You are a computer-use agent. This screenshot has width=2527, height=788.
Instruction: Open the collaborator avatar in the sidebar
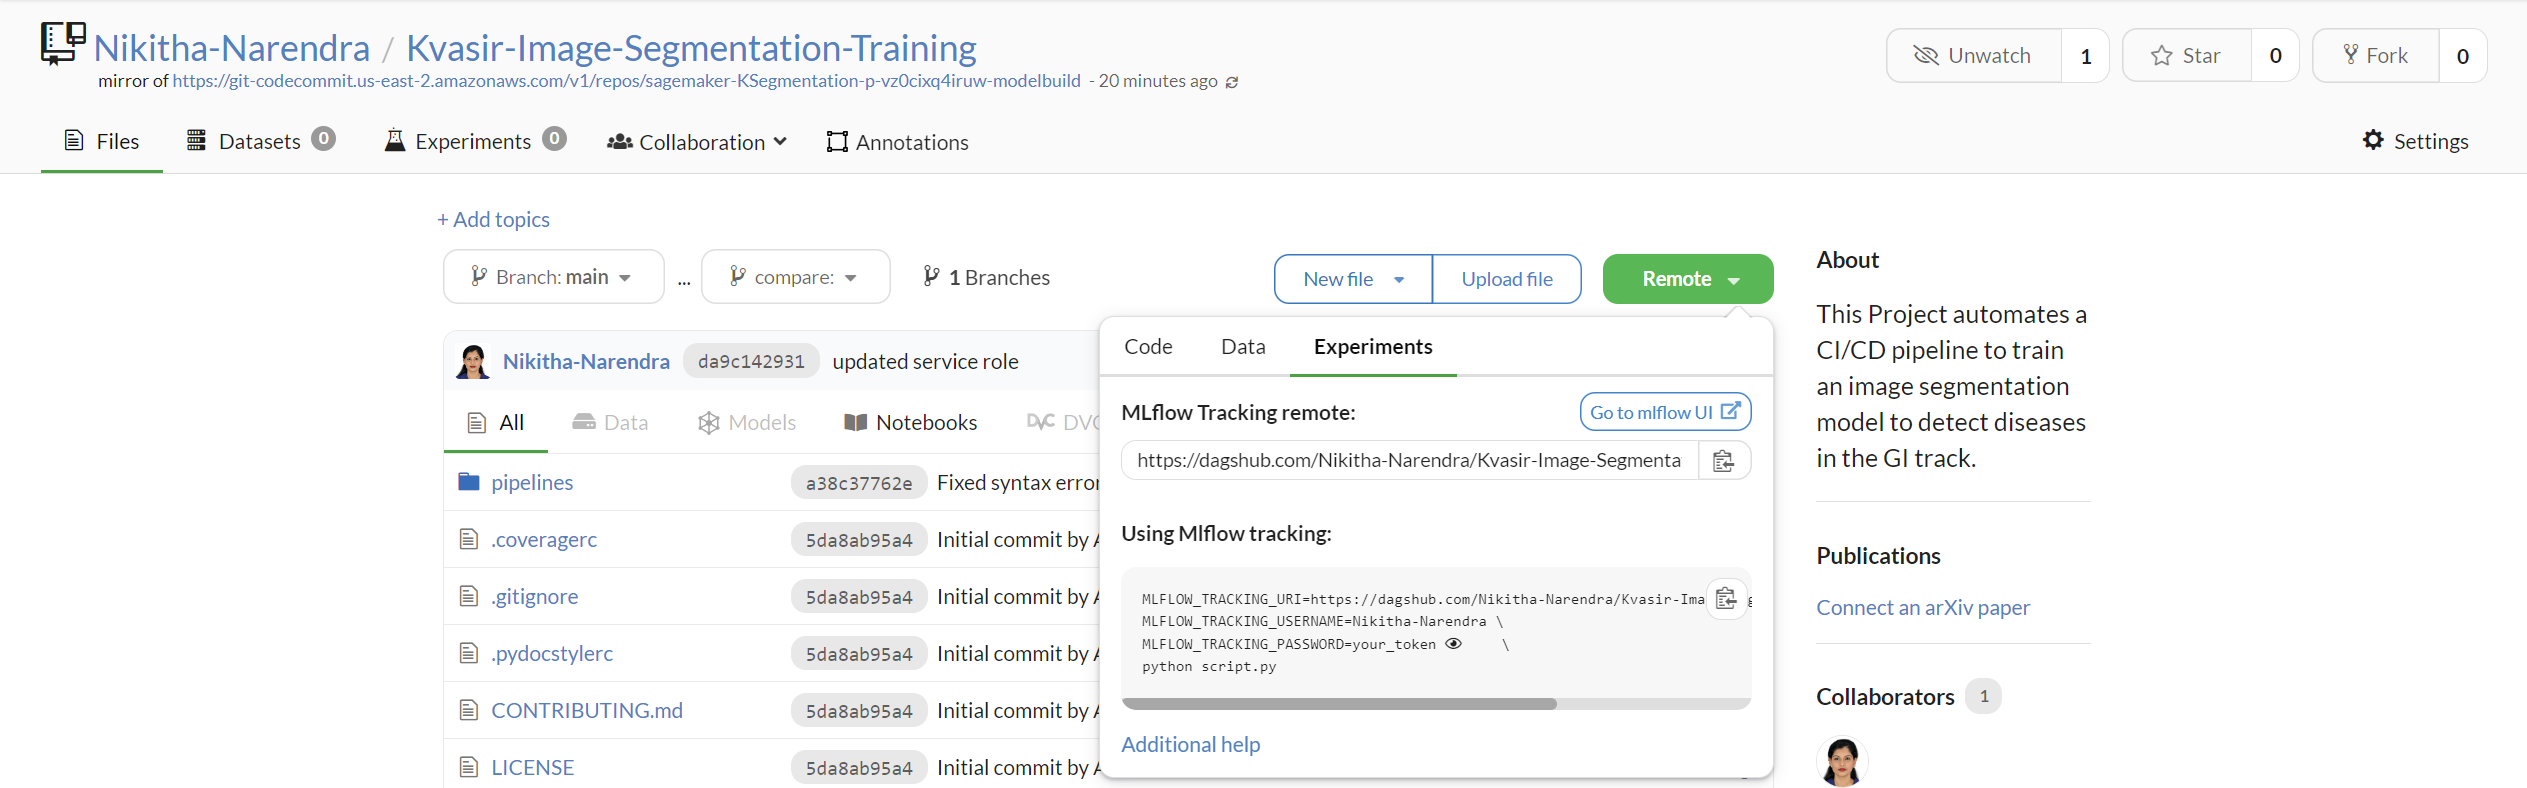(x=1842, y=762)
